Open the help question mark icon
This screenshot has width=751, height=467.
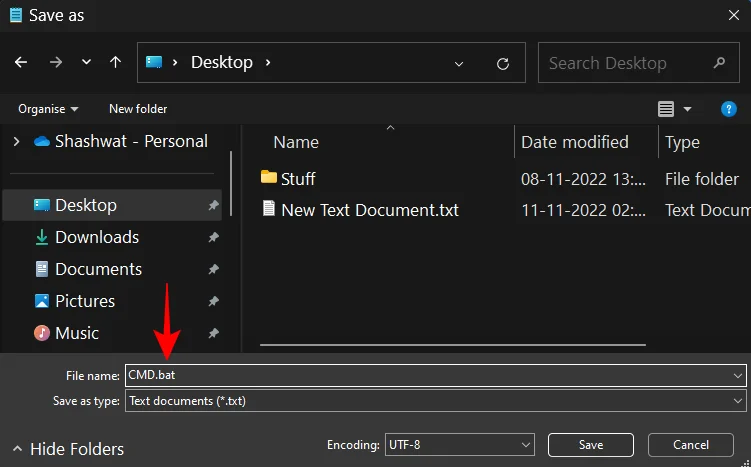[729, 109]
